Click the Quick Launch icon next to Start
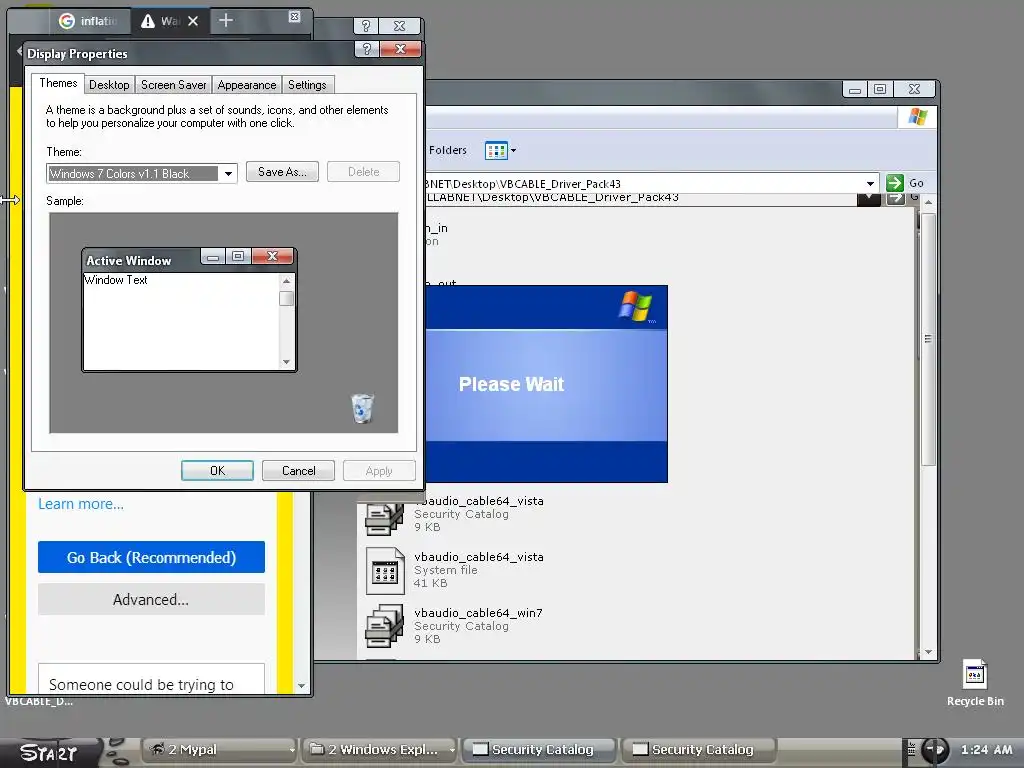The height and width of the screenshot is (768, 1024). tap(118, 752)
